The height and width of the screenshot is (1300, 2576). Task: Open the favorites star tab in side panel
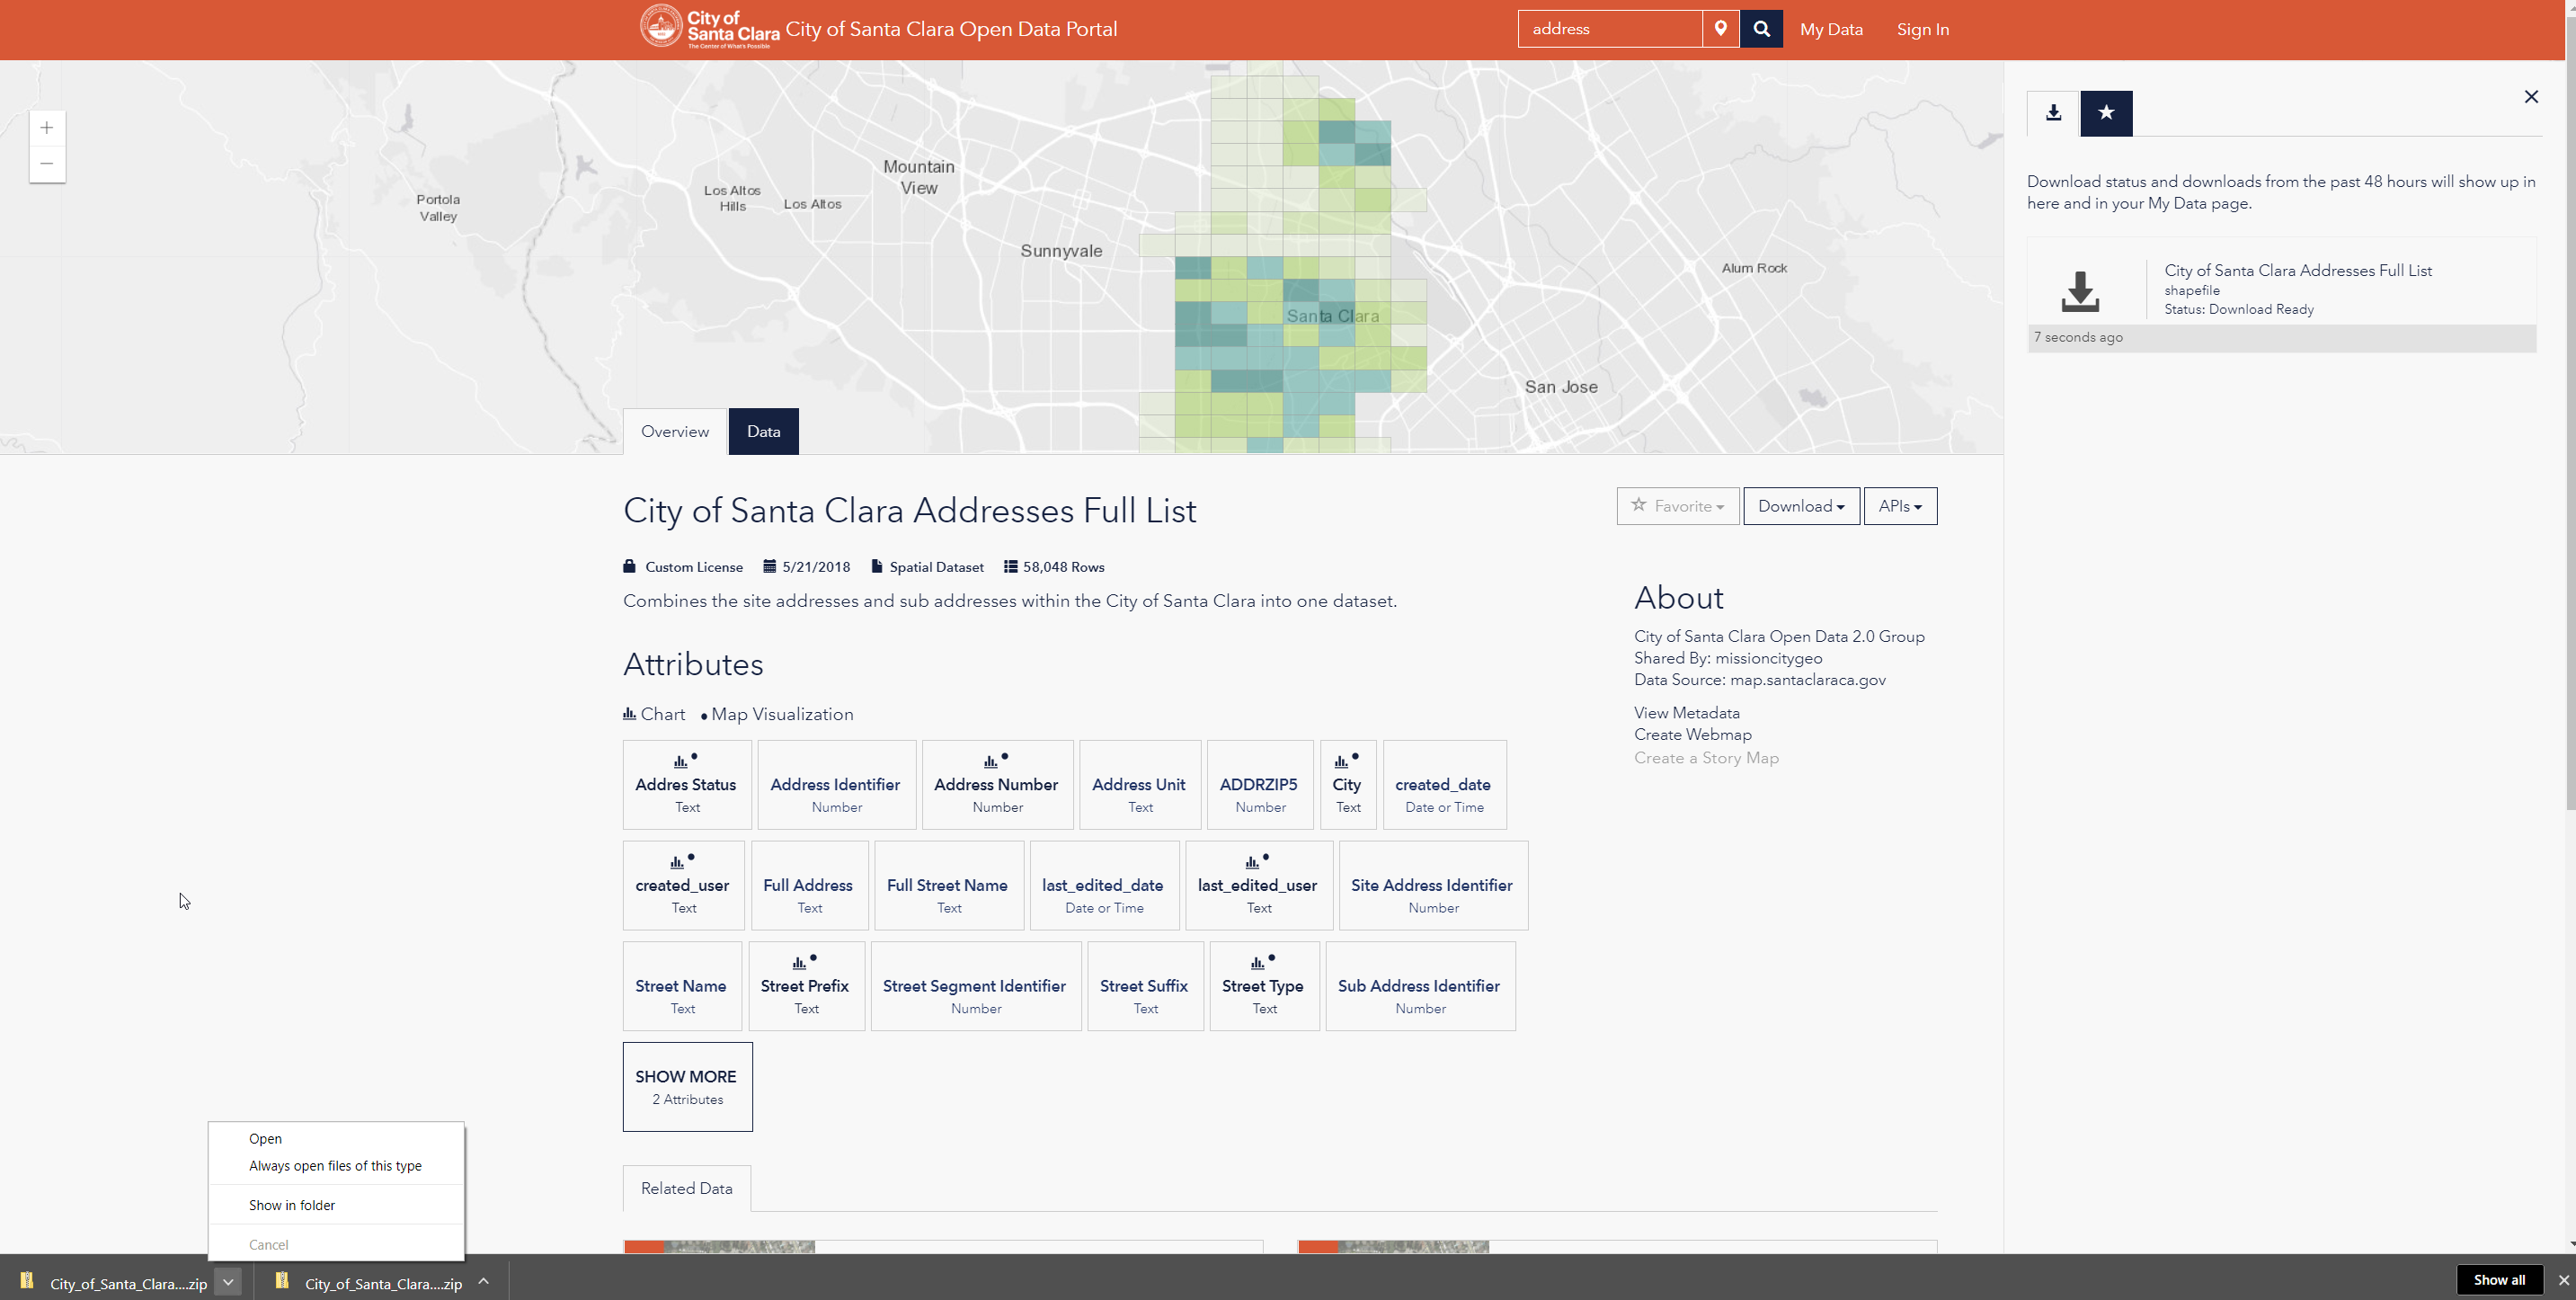click(x=2106, y=113)
